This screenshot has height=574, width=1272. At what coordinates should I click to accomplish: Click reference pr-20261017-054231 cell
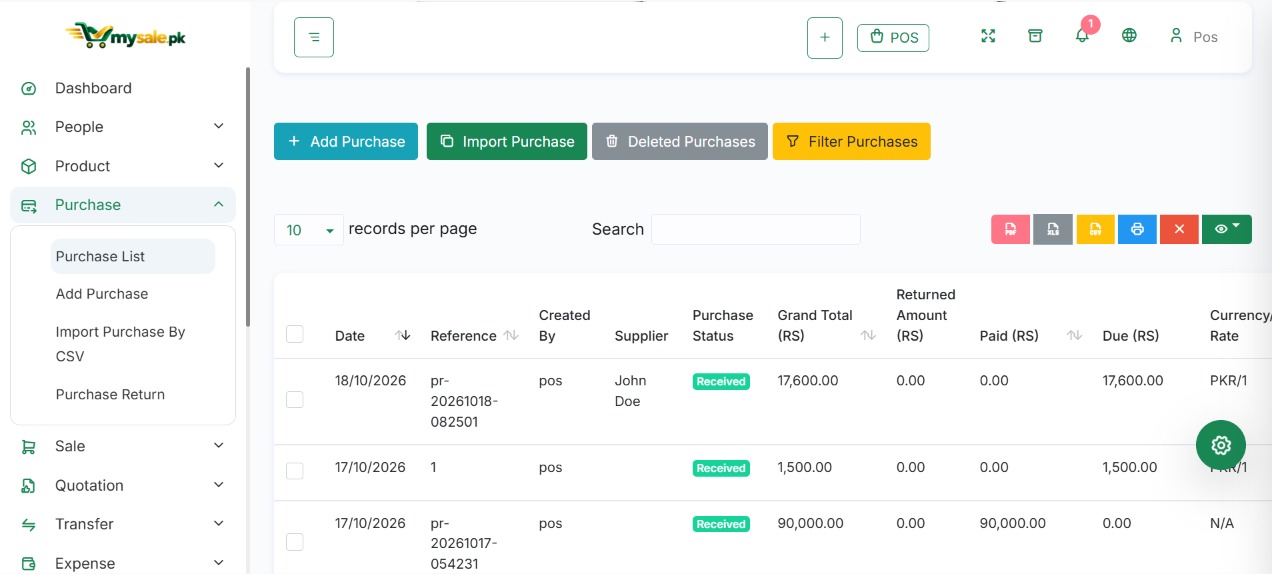[464, 544]
